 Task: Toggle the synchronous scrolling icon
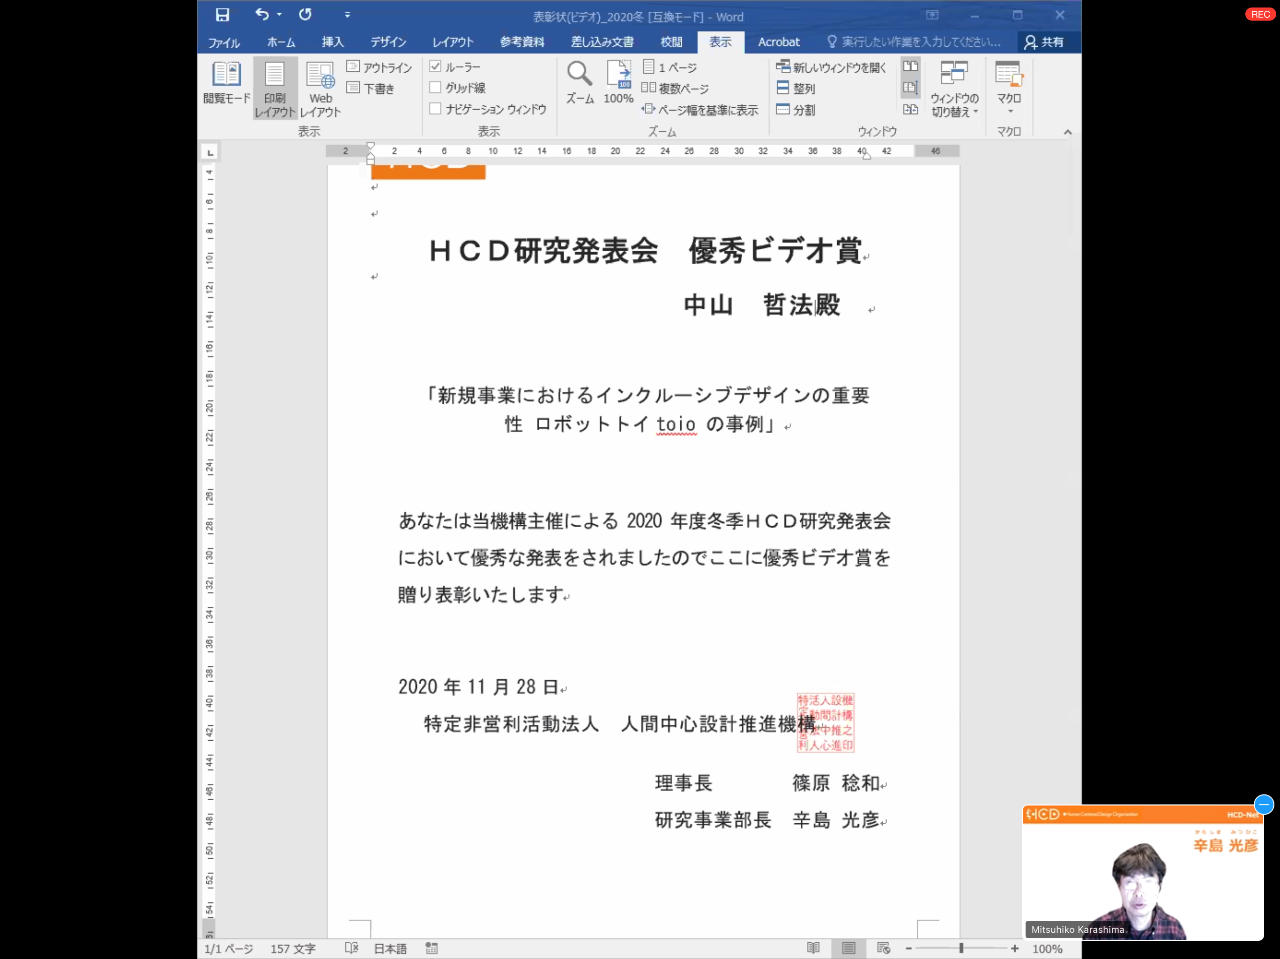coord(910,88)
